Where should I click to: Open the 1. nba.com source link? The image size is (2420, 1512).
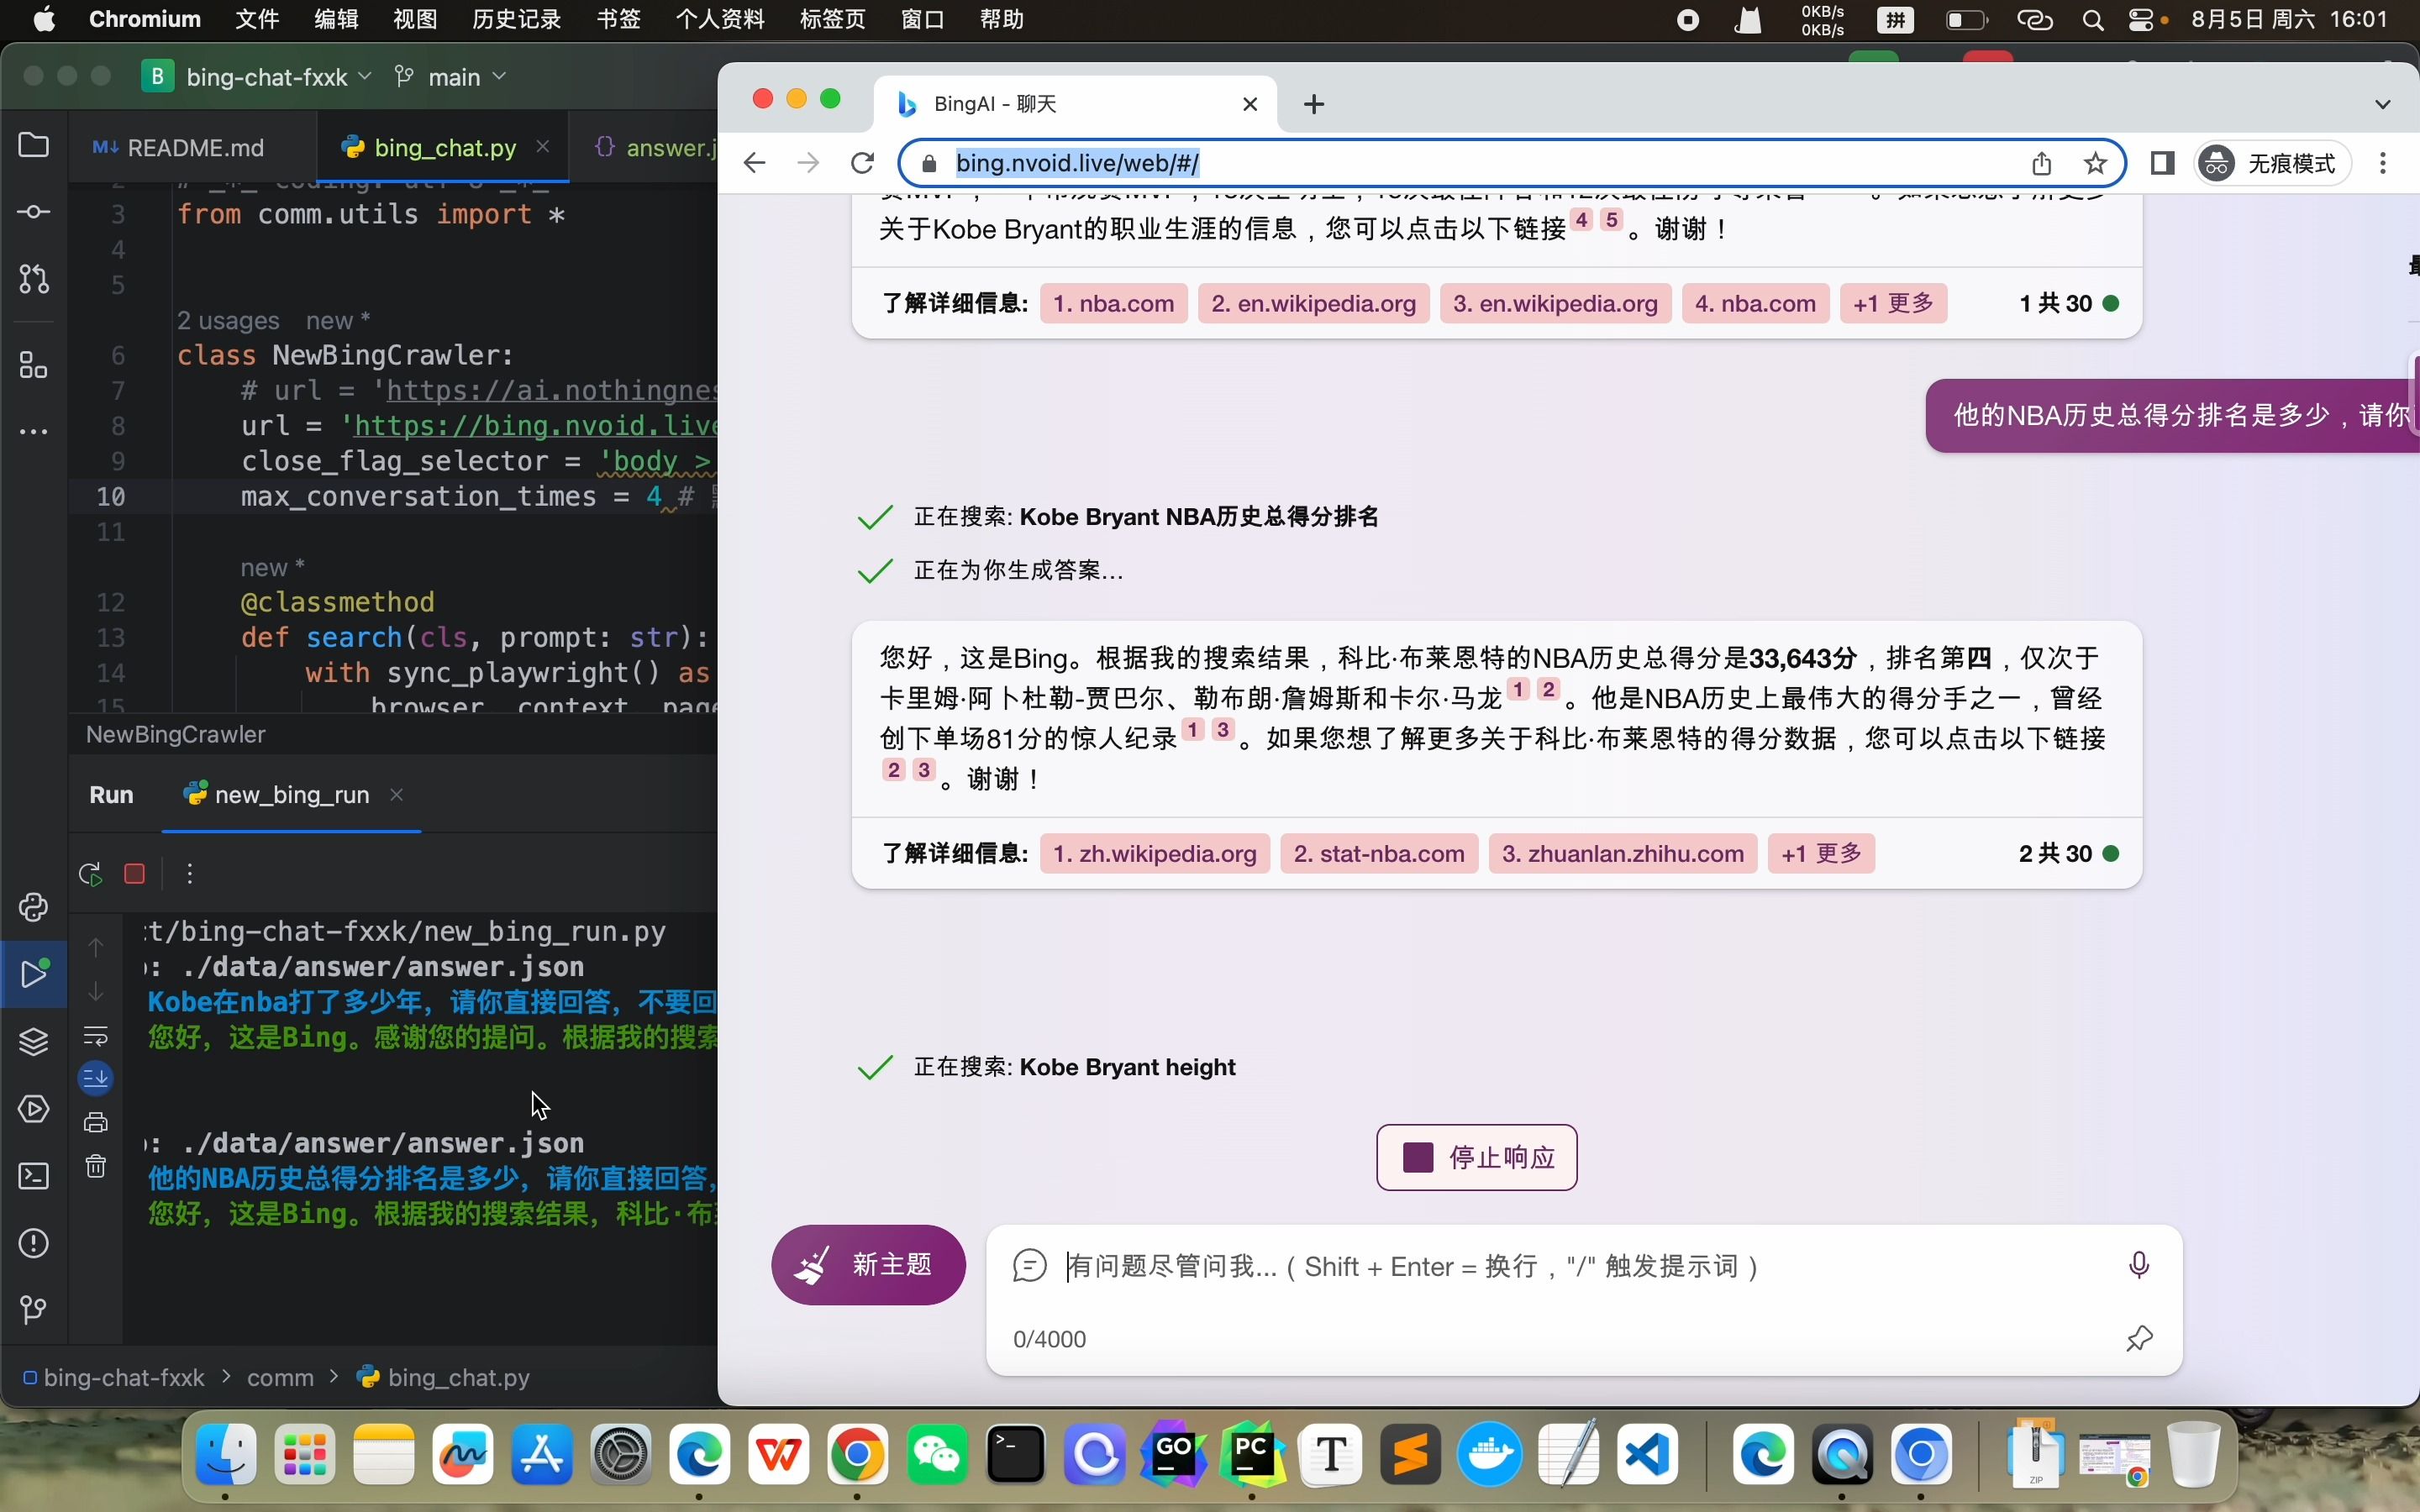(1114, 304)
